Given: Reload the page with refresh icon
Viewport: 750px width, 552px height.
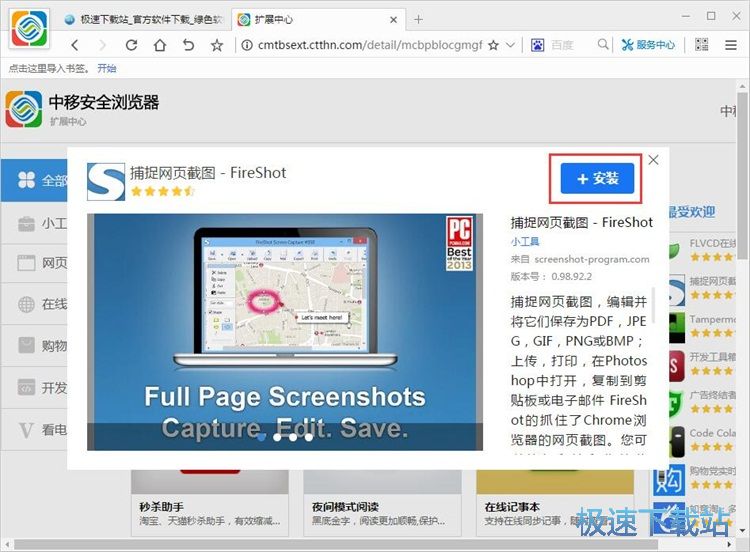Looking at the screenshot, I should 131,45.
